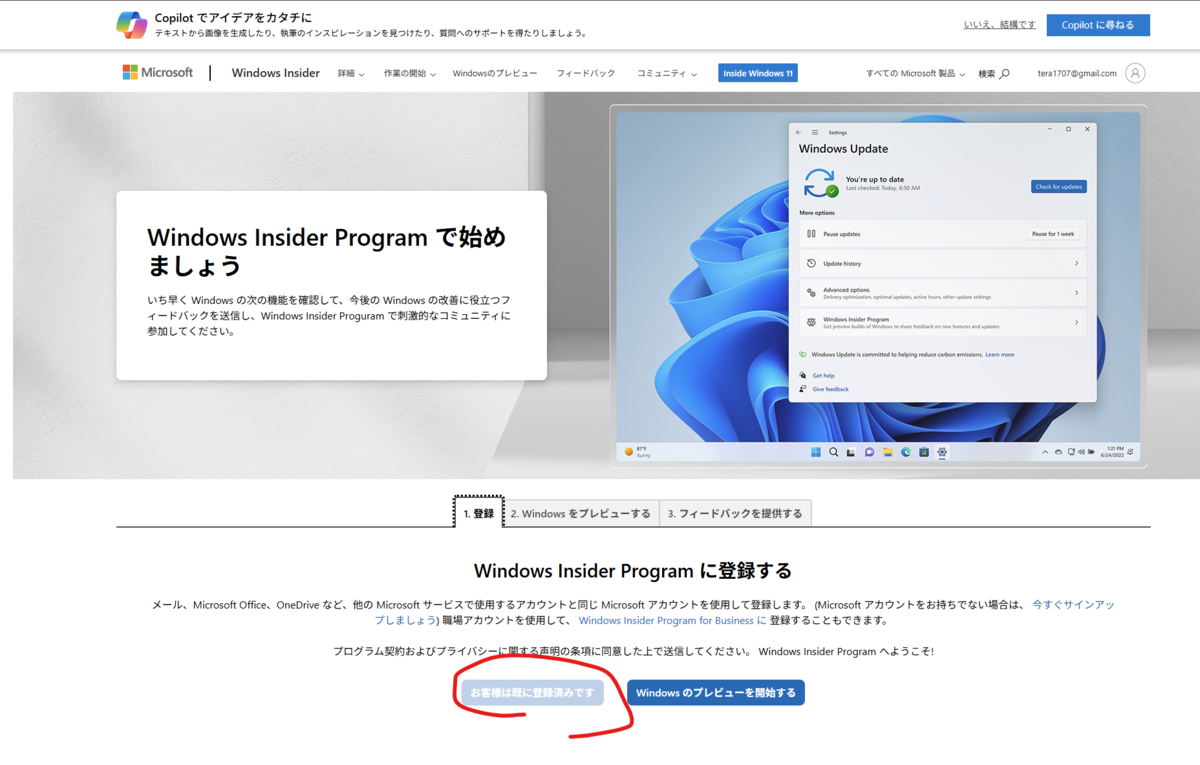Open the すべての Microsoft 製品 dropdown
This screenshot has width=1200, height=765.
(x=916, y=74)
